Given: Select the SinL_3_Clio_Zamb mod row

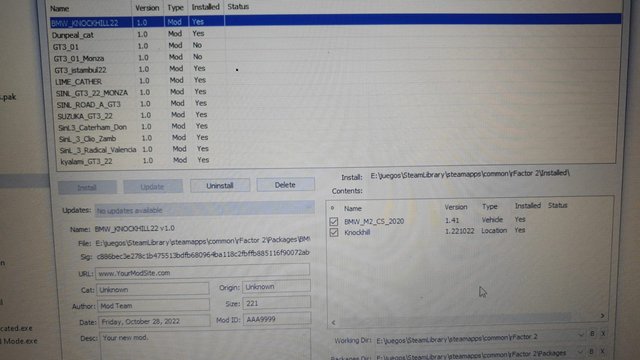Looking at the screenshot, I should pos(336,138).
